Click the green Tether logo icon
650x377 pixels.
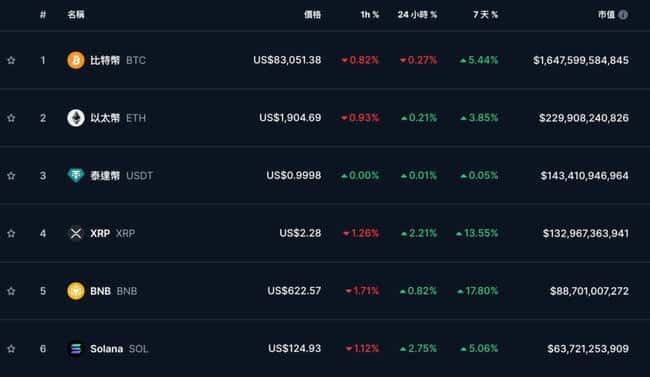point(76,175)
